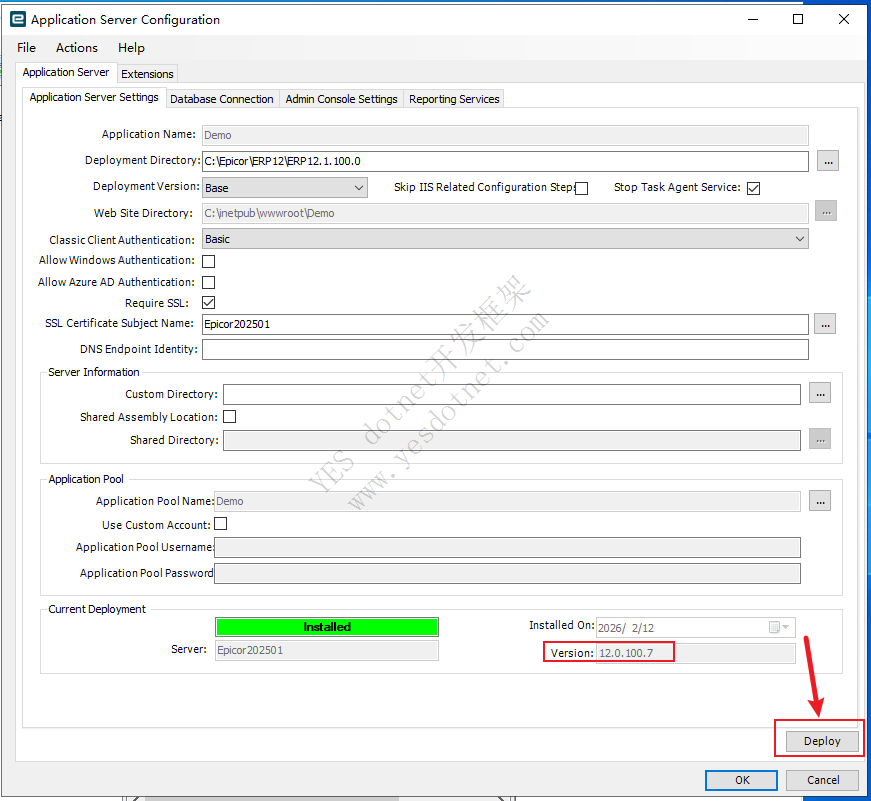Click the Epicor app icon in title bar

pyautogui.click(x=17, y=19)
